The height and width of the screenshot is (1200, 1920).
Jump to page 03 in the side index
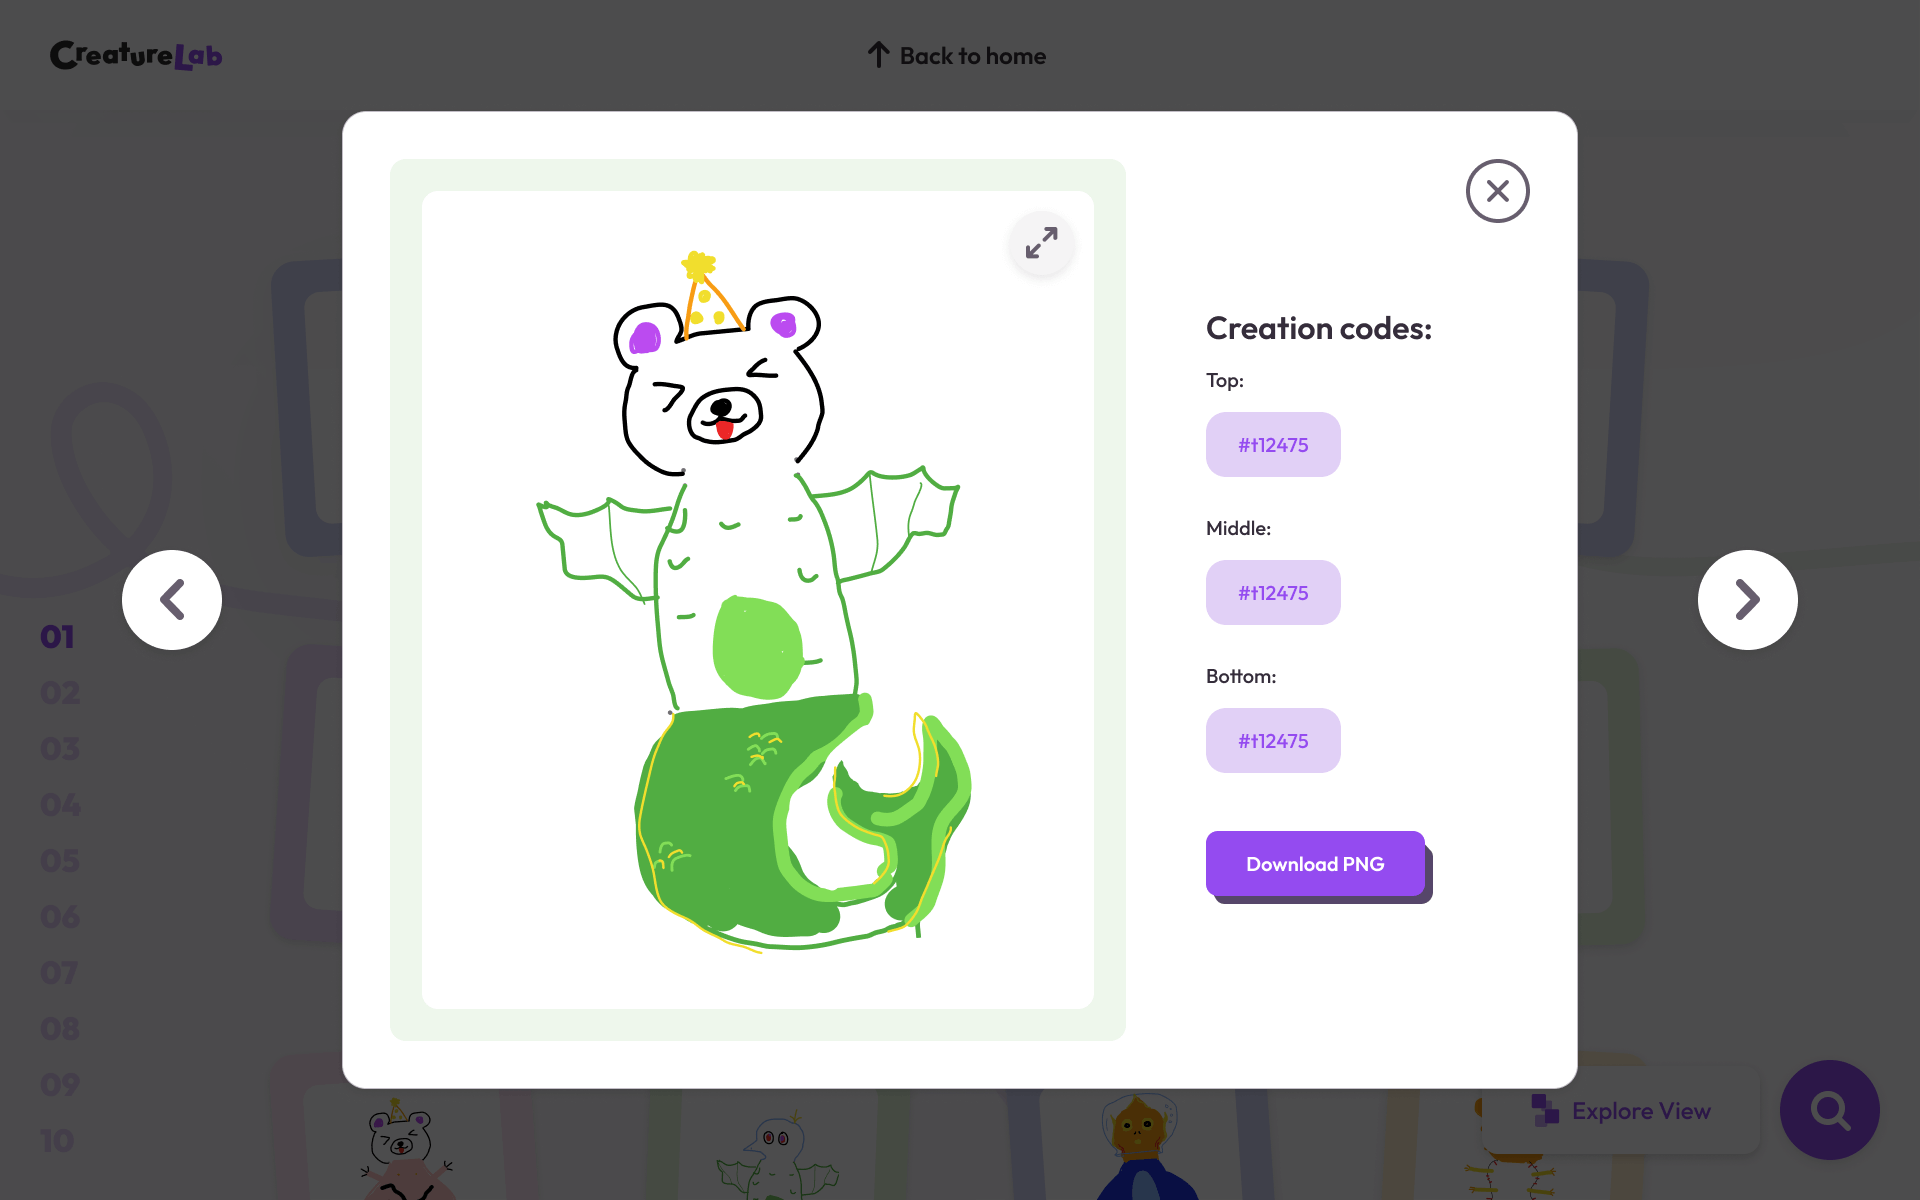point(60,749)
